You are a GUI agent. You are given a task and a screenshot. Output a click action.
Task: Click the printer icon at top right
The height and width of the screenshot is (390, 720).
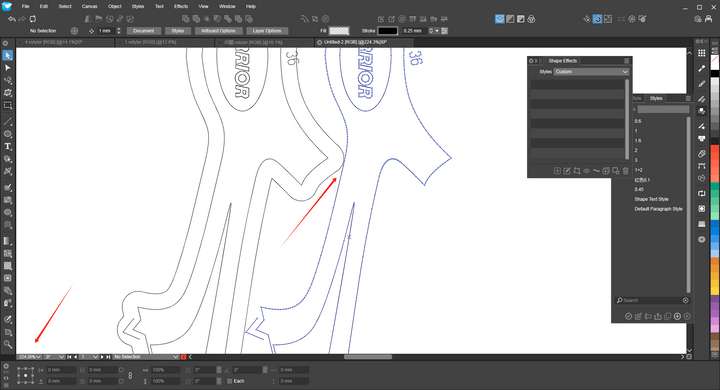pyautogui.click(x=709, y=19)
